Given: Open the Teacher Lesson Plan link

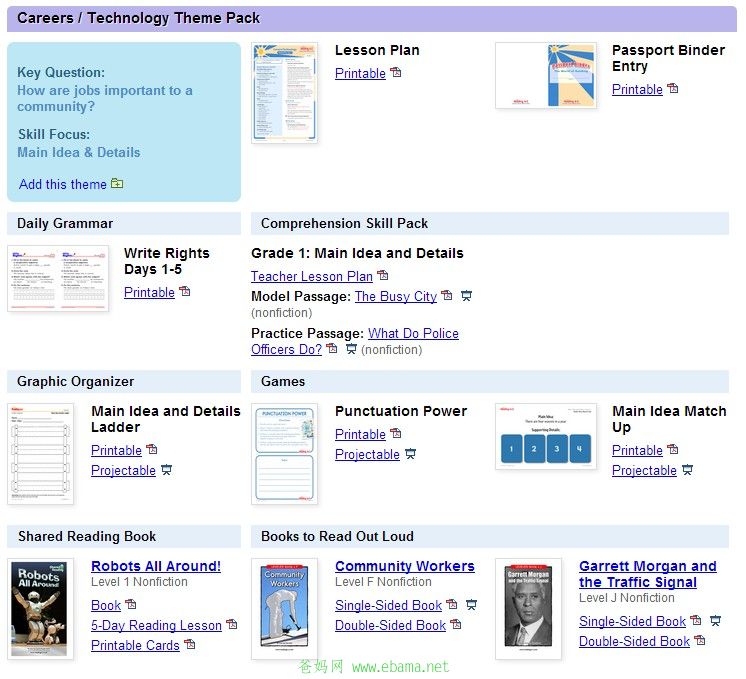Looking at the screenshot, I should (312, 276).
